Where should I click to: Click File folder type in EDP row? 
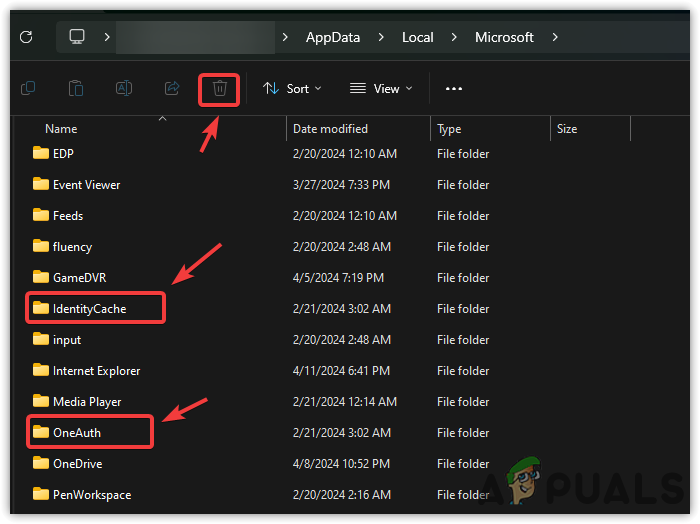(463, 154)
